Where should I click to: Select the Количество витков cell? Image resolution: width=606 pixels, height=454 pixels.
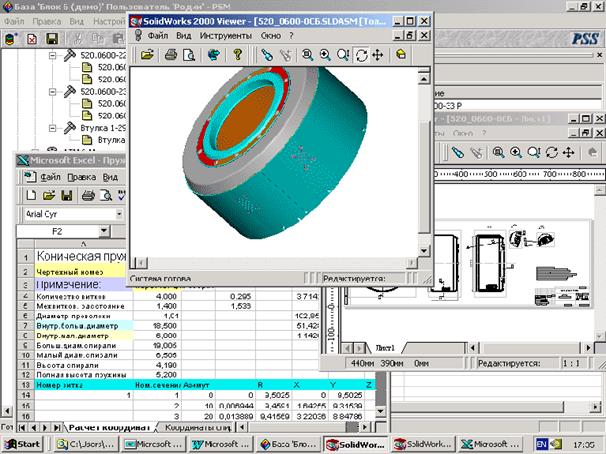tap(83, 296)
